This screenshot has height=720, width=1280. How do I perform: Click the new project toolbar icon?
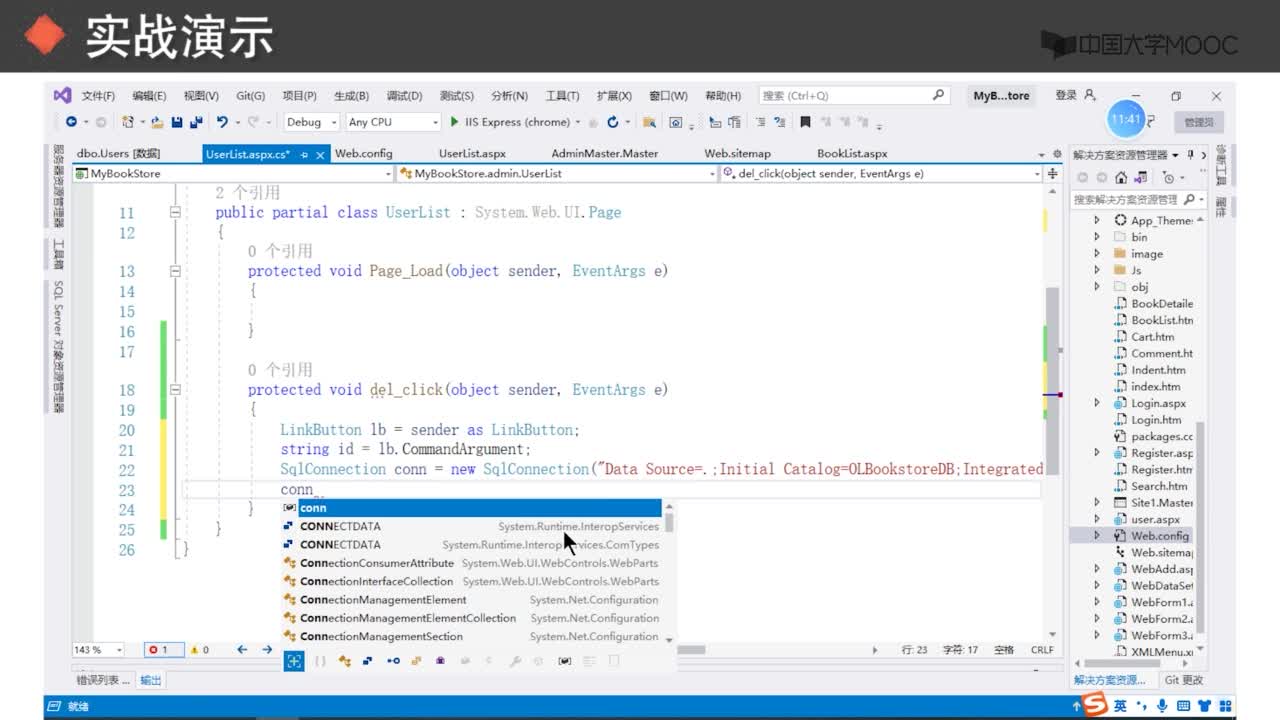point(128,122)
